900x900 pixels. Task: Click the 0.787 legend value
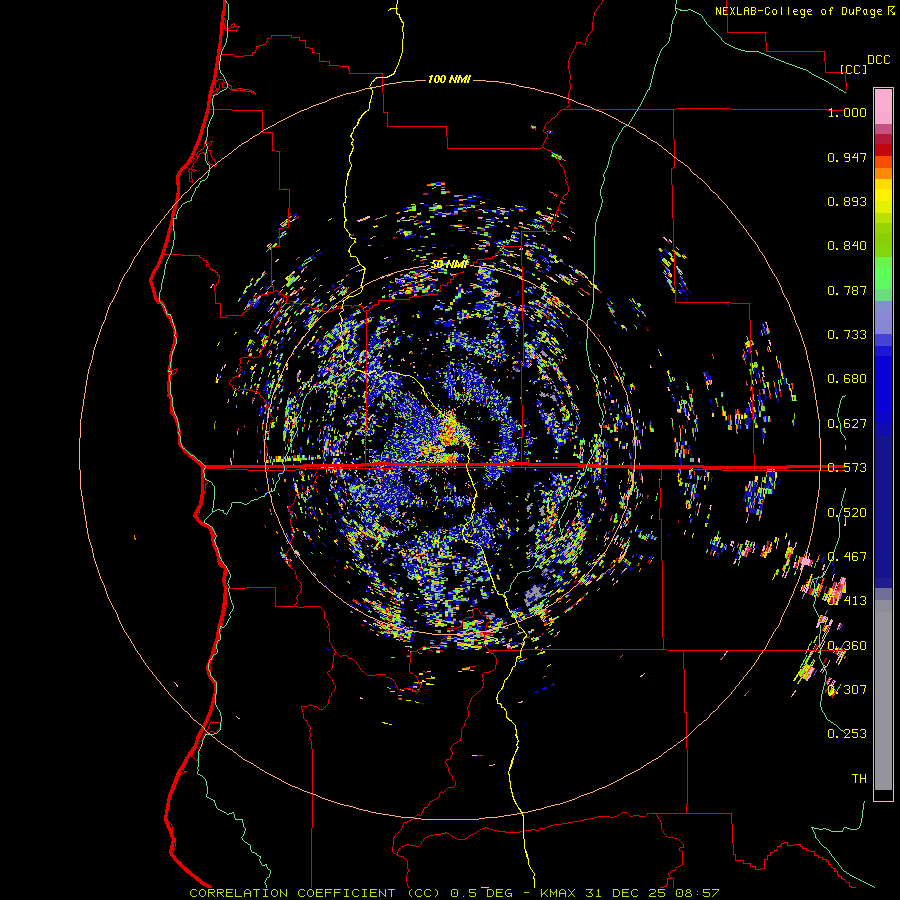pos(847,290)
